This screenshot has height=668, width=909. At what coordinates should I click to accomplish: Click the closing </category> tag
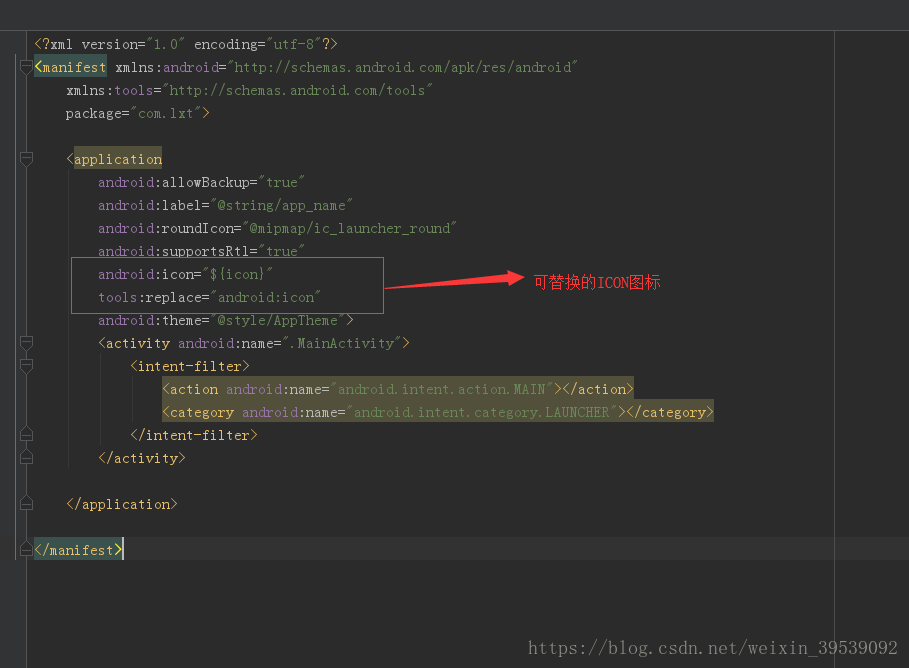670,412
